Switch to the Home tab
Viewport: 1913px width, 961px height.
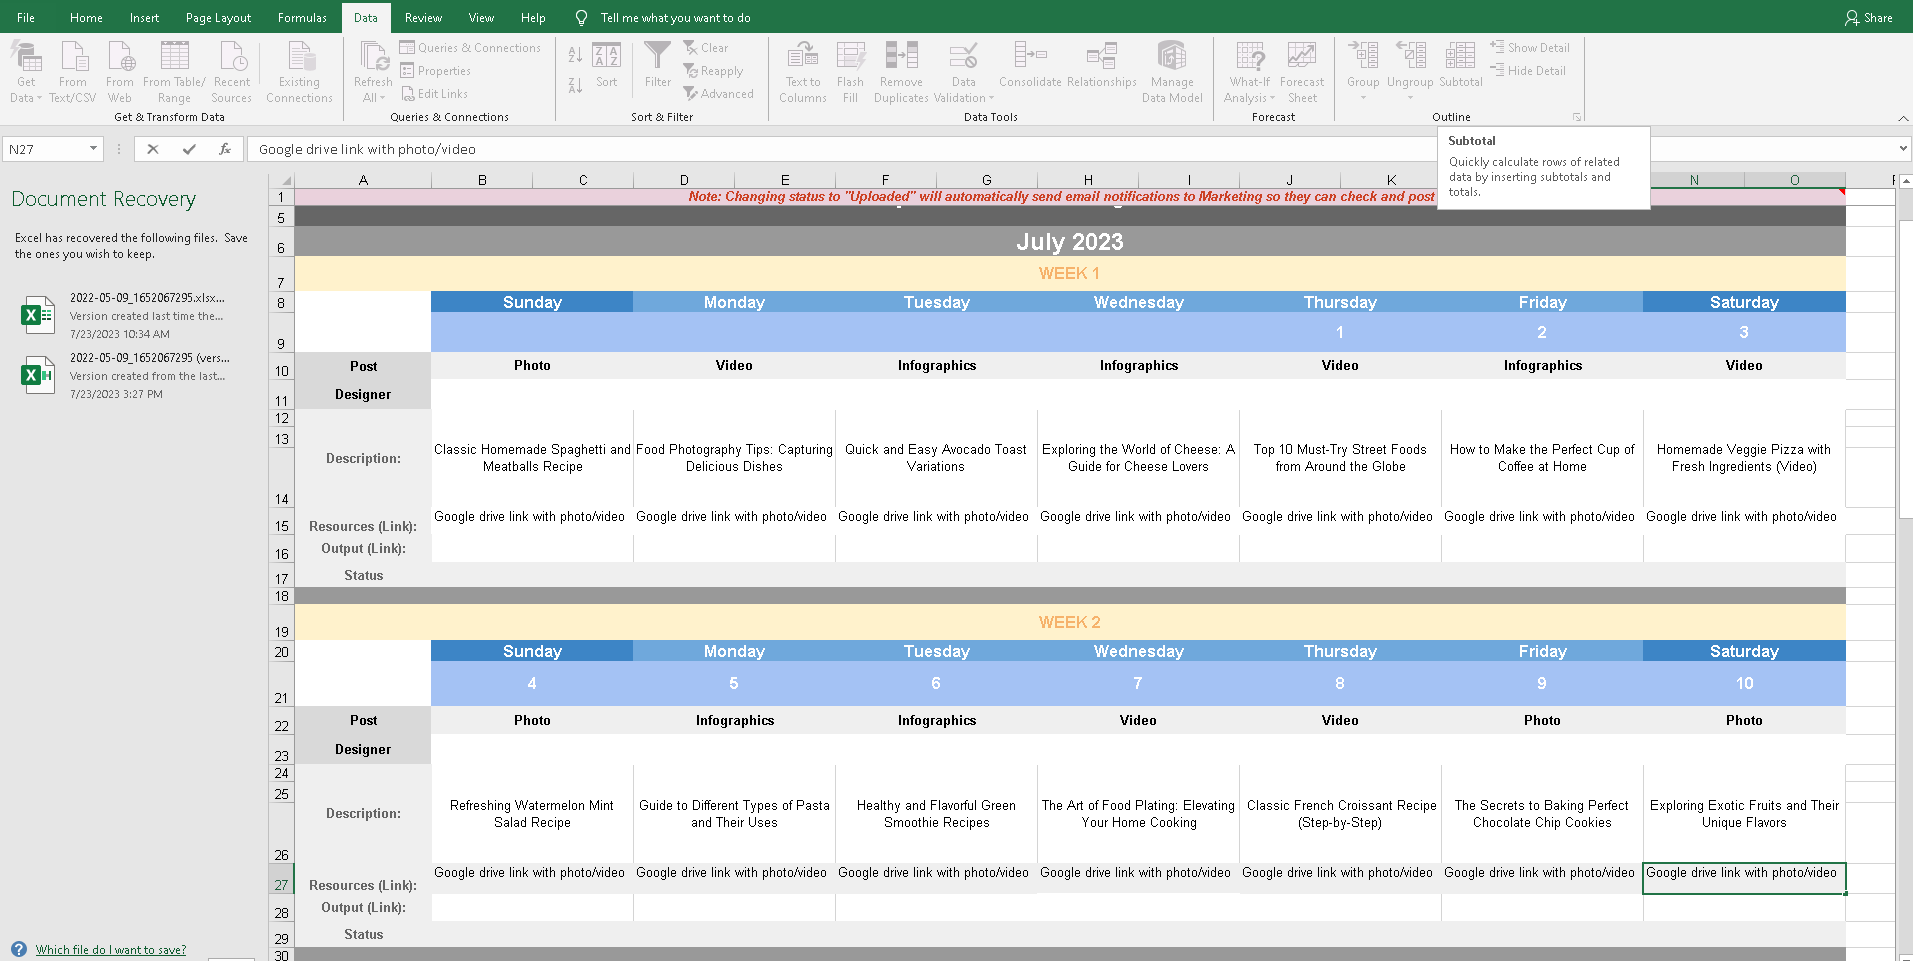click(x=86, y=17)
